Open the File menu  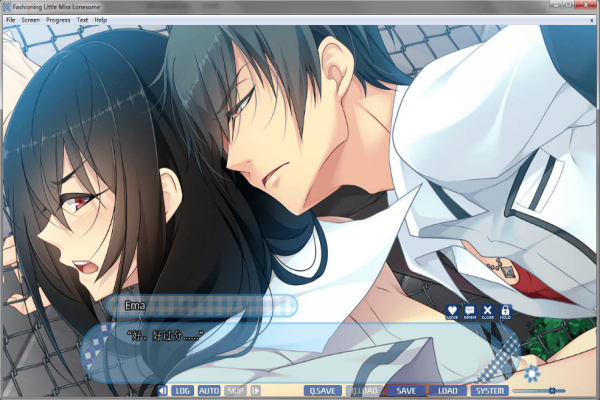(x=11, y=20)
